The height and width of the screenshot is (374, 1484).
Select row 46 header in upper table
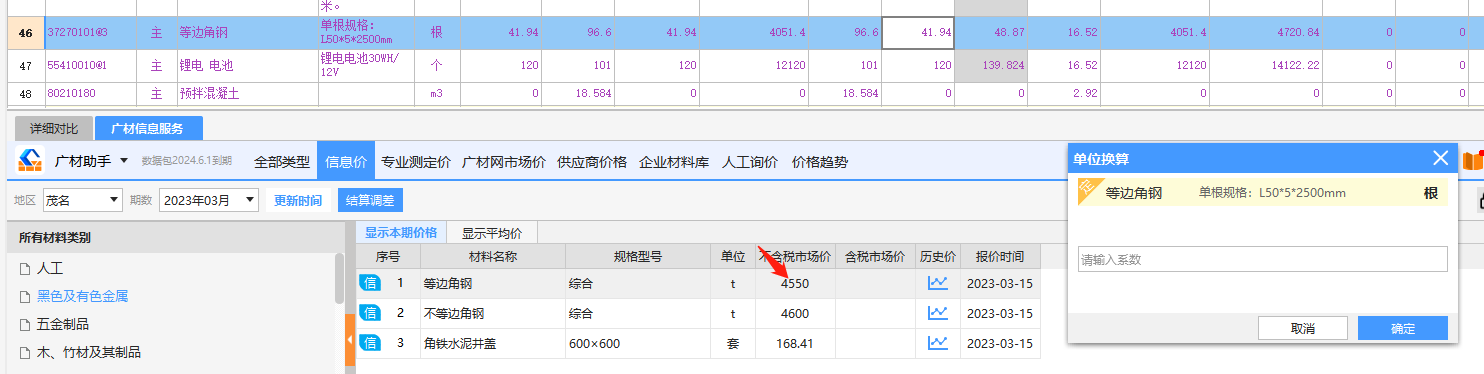(x=26, y=33)
